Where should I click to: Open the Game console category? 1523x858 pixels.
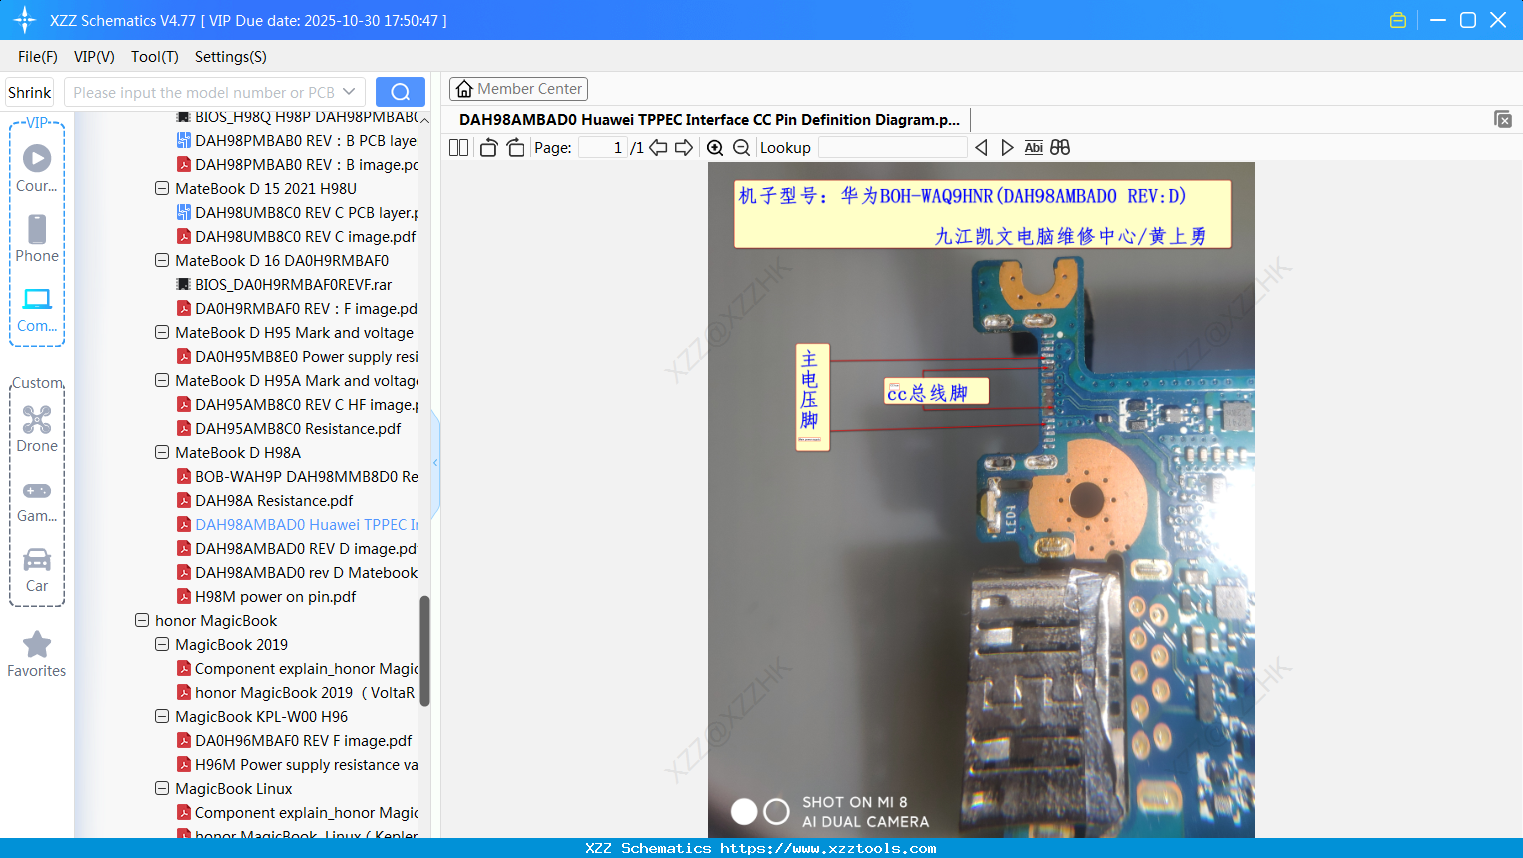(37, 500)
